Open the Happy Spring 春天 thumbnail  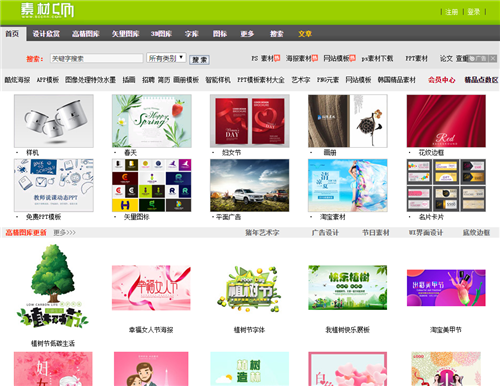point(152,121)
